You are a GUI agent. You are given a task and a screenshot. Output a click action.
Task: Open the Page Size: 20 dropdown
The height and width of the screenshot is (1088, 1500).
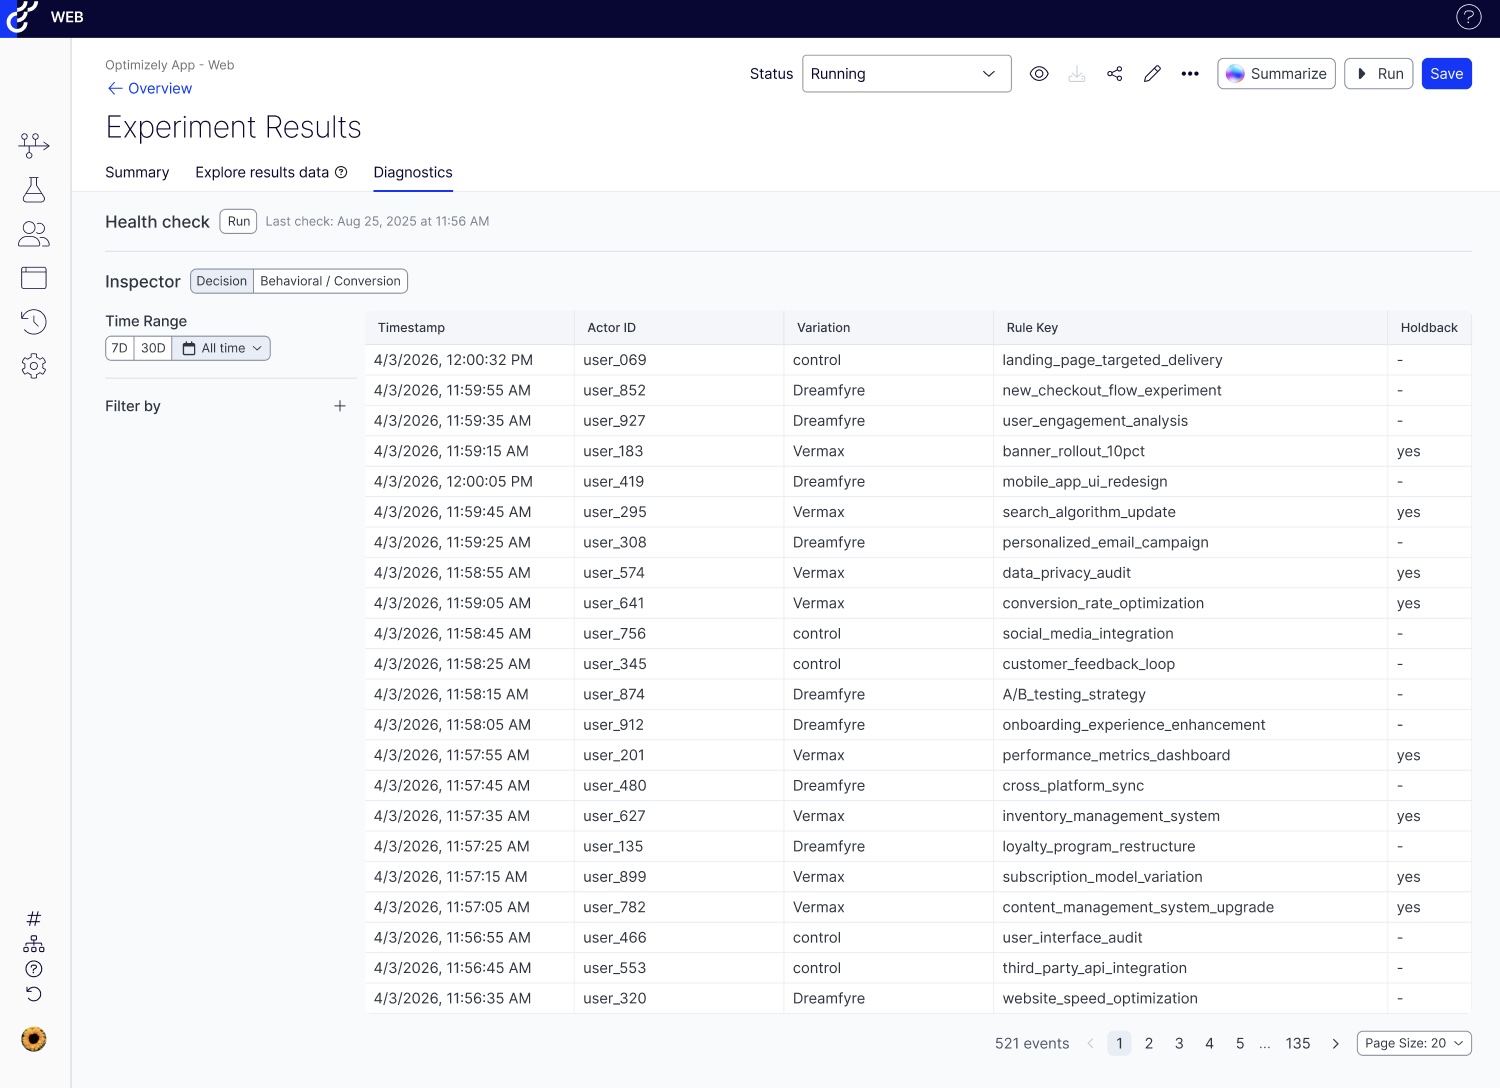click(1413, 1043)
